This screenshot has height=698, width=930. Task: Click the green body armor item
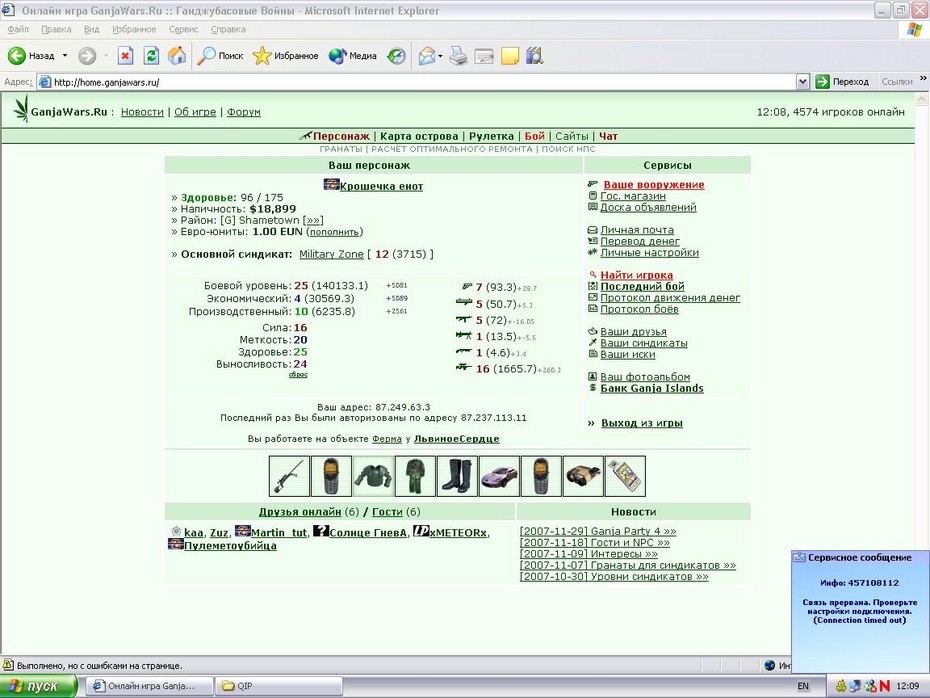[373, 476]
